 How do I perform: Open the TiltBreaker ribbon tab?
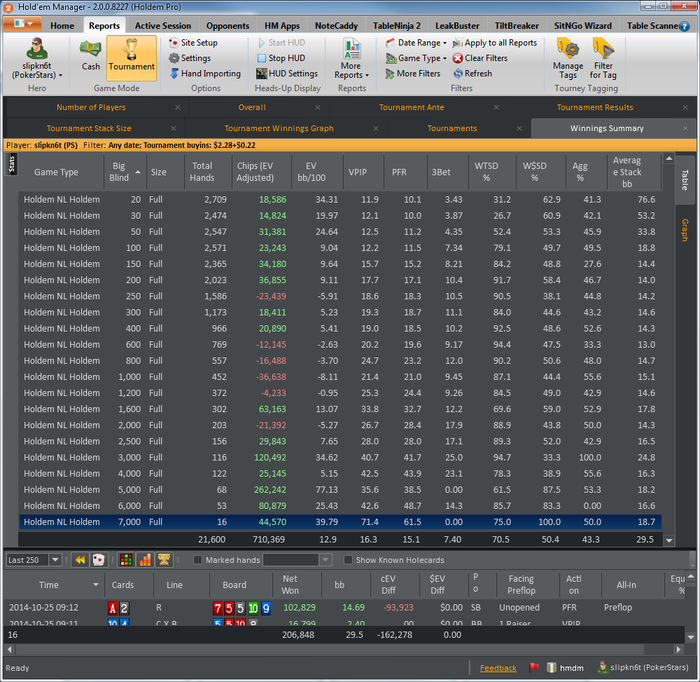[517, 26]
